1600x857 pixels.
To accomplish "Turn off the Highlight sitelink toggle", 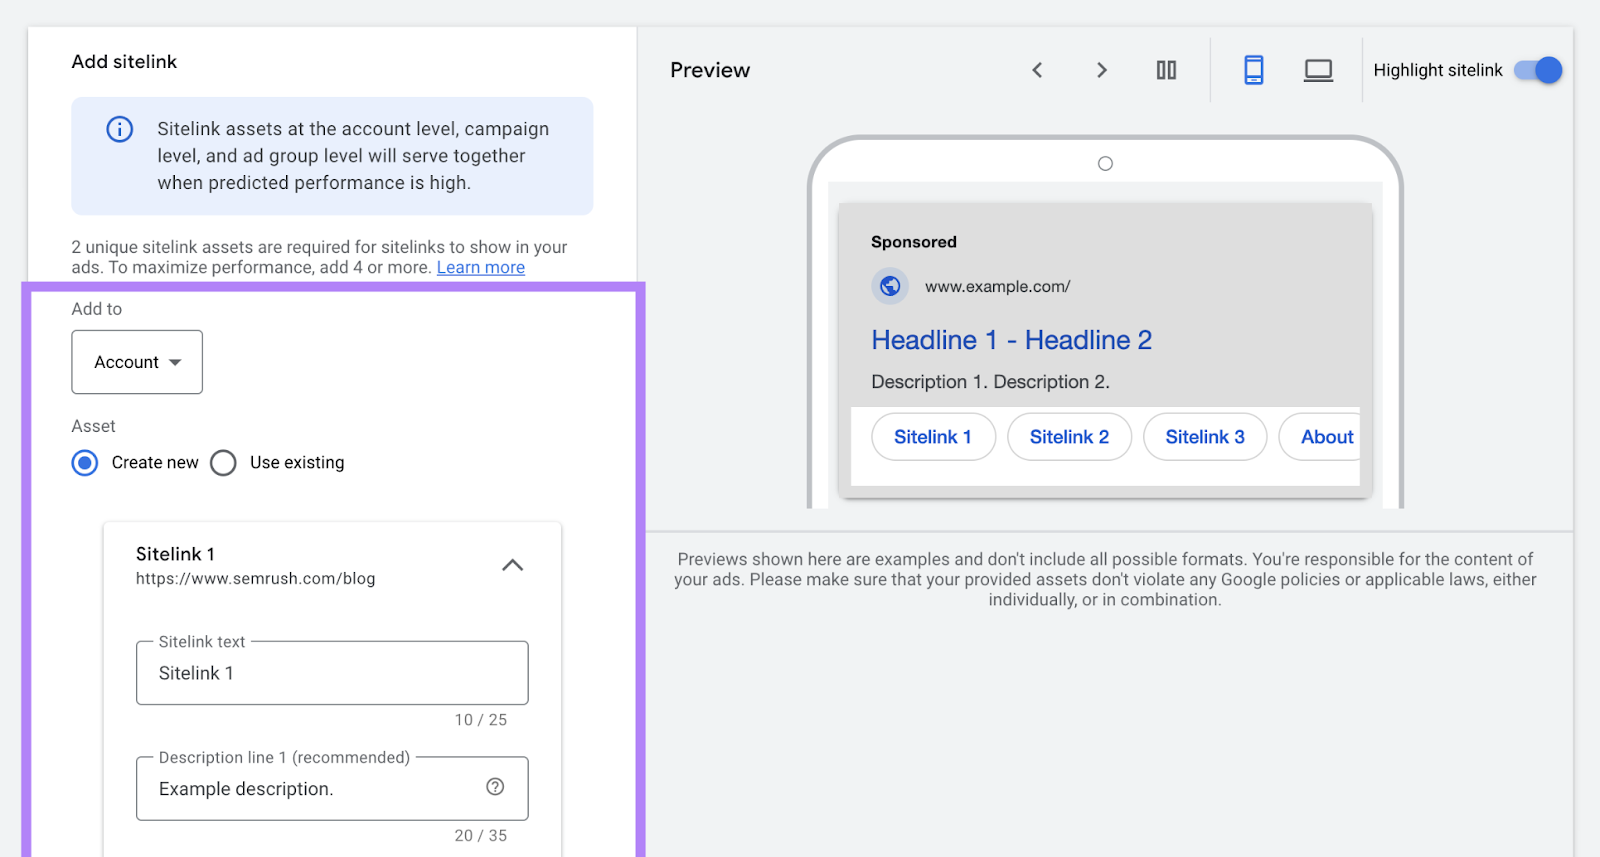I will point(1537,70).
